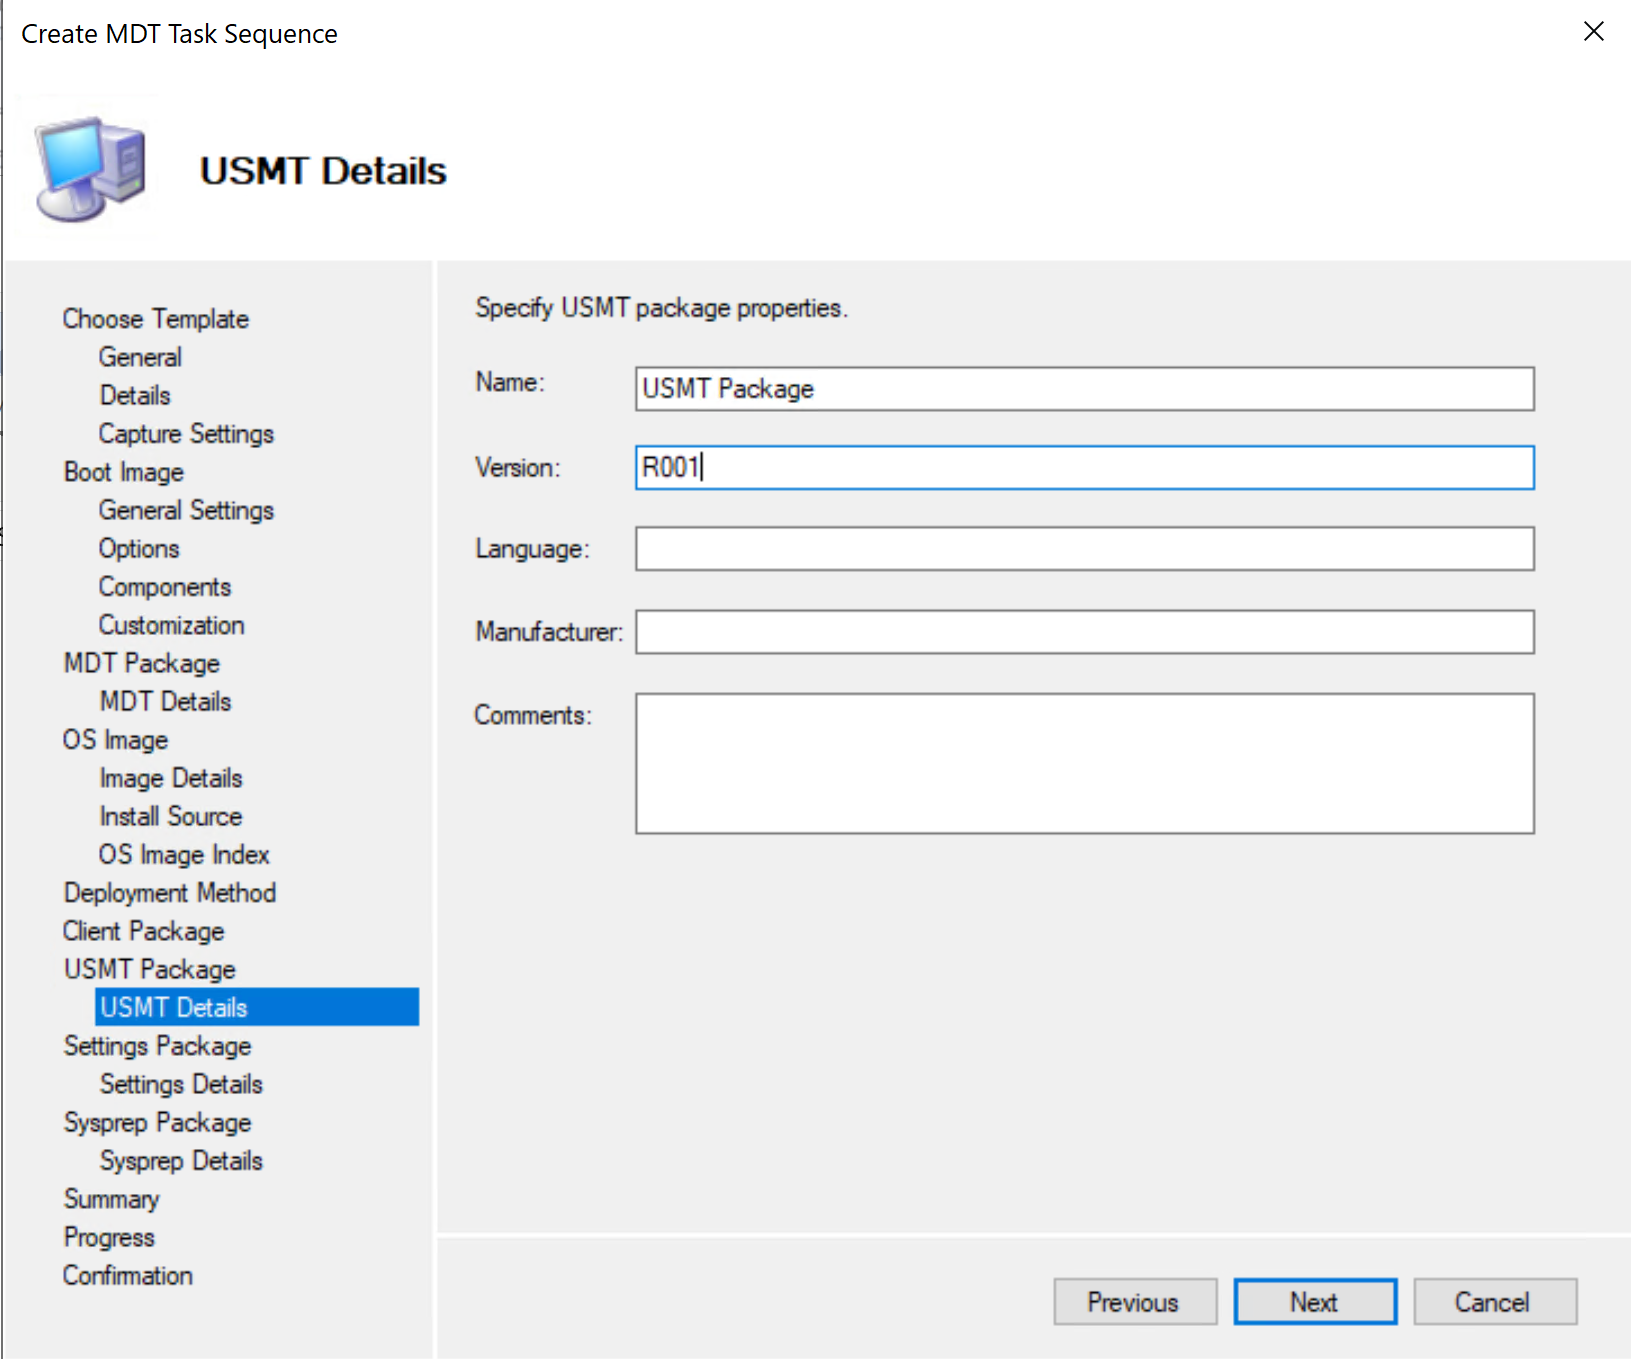The image size is (1631, 1359).
Task: Click Next to continue the wizard
Action: [x=1314, y=1301]
